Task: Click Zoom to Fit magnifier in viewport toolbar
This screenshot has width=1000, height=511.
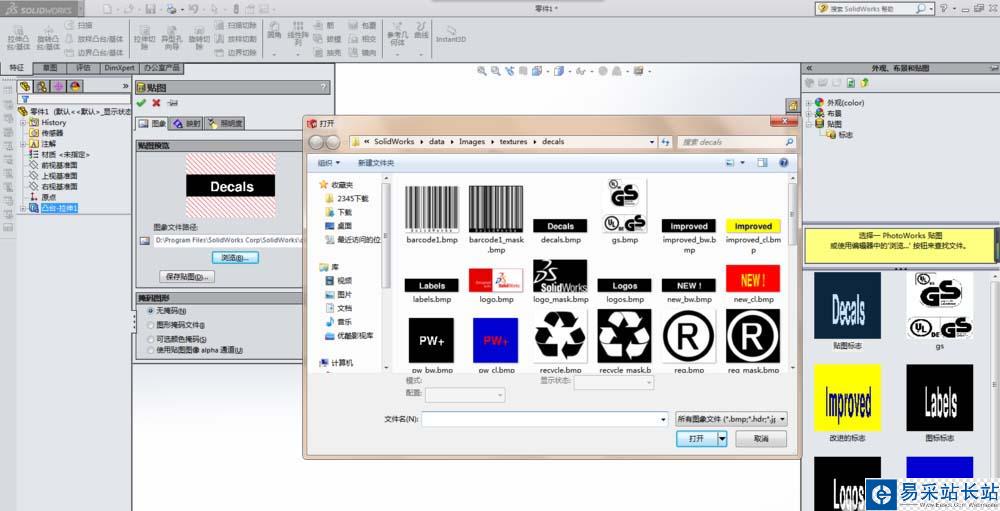Action: tap(482, 71)
